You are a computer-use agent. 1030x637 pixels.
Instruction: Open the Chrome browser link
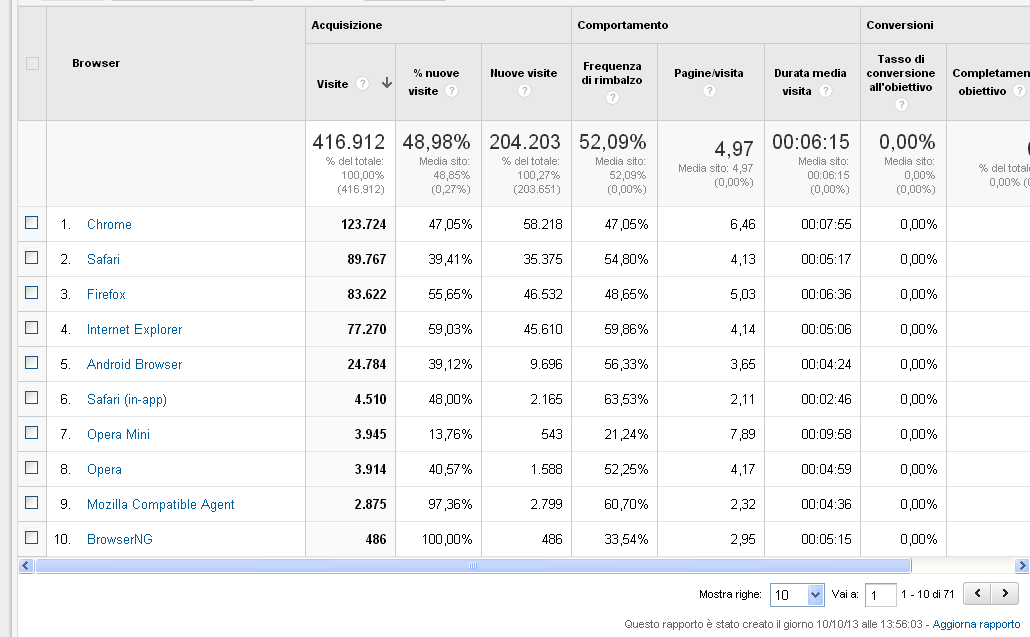point(109,224)
